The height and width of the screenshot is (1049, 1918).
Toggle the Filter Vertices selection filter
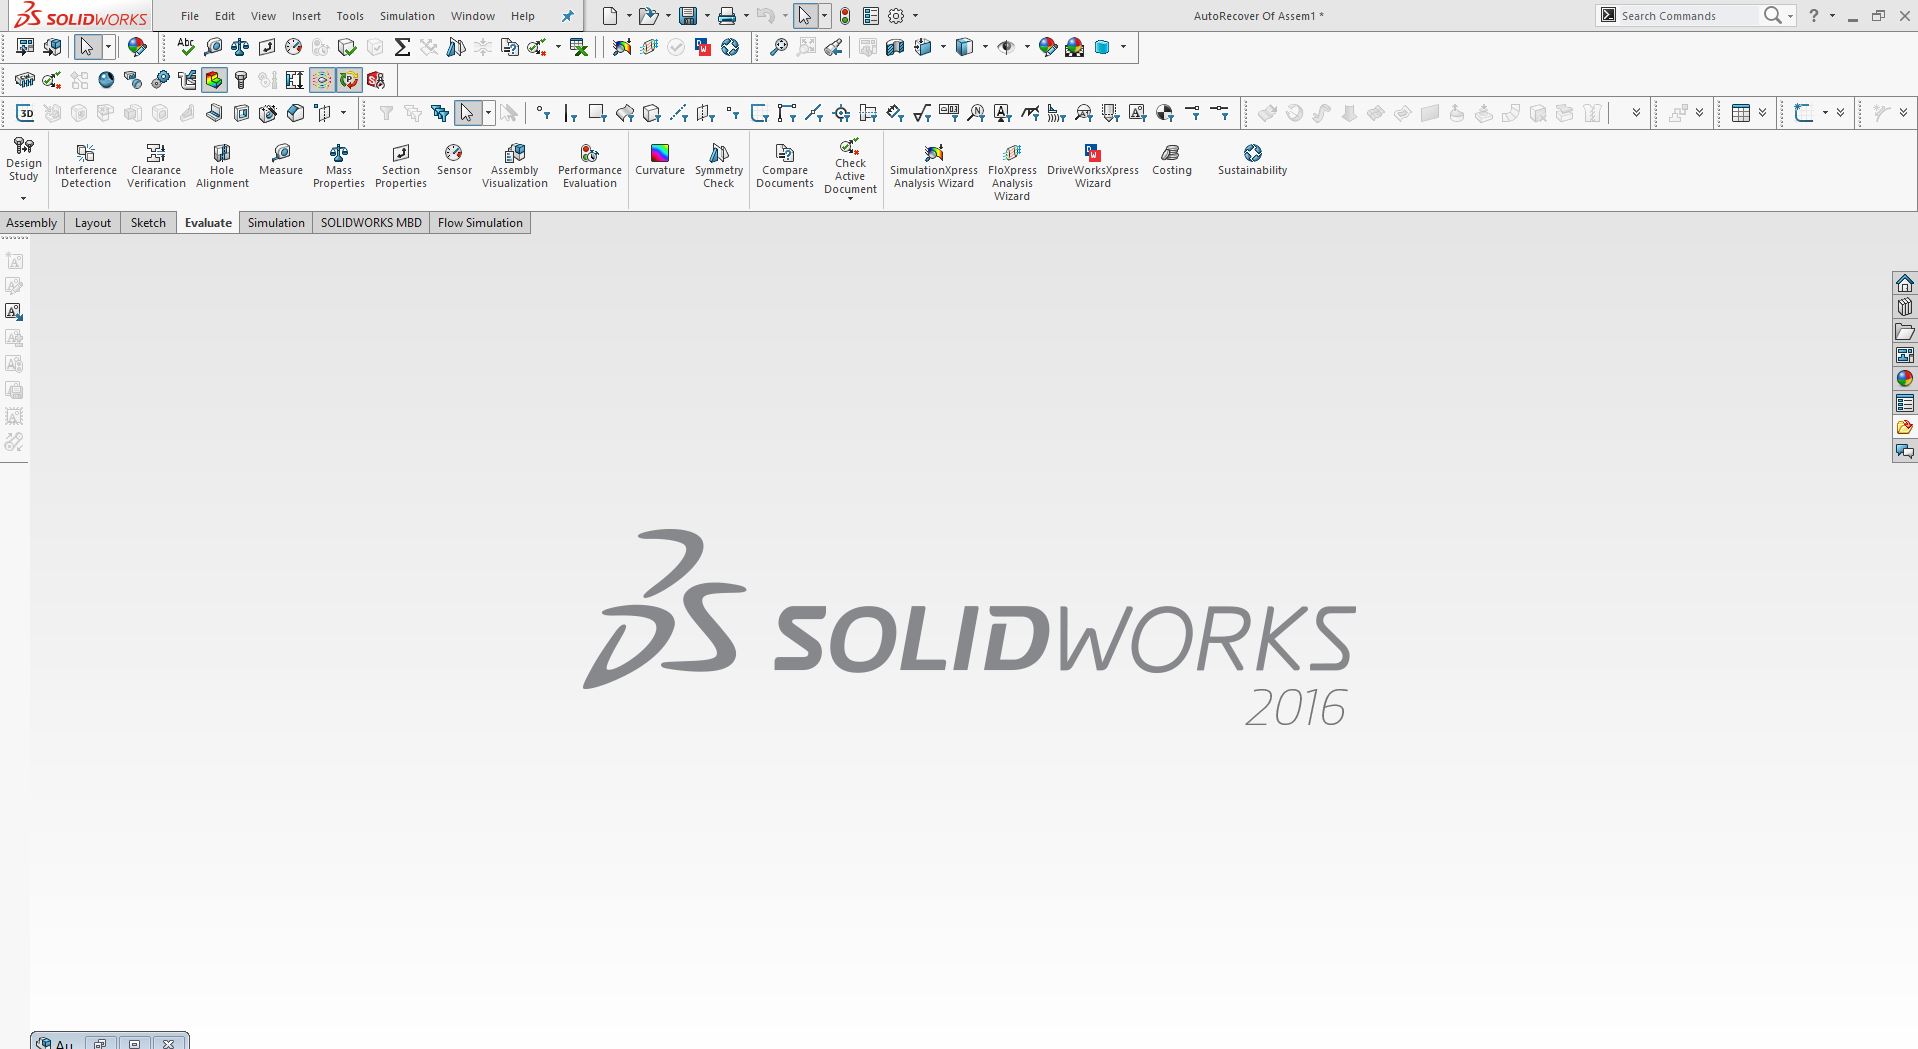tap(543, 113)
